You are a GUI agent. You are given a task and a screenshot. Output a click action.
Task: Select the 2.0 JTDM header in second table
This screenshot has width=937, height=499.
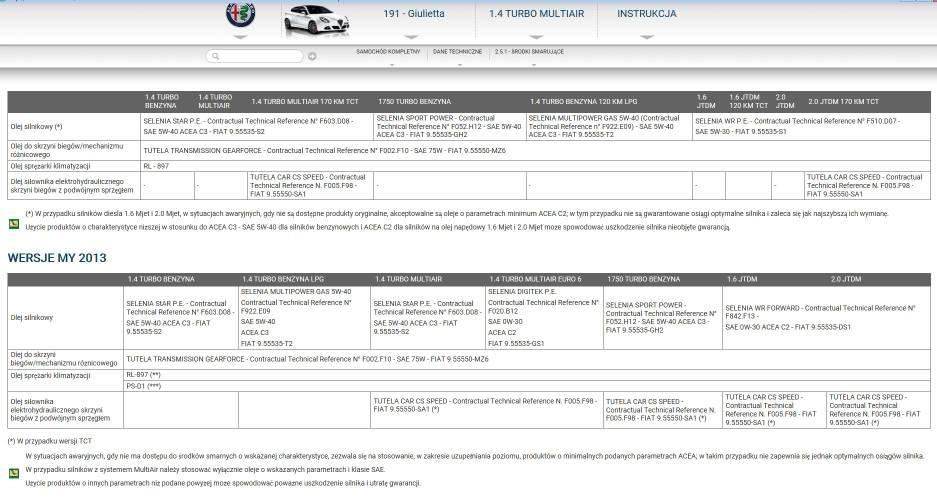point(846,279)
